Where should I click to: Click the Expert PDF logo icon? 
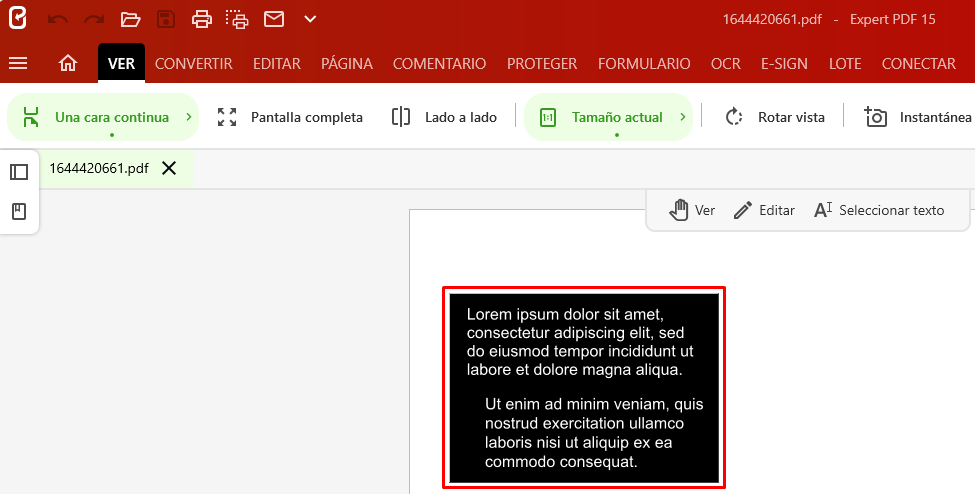[x=18, y=18]
